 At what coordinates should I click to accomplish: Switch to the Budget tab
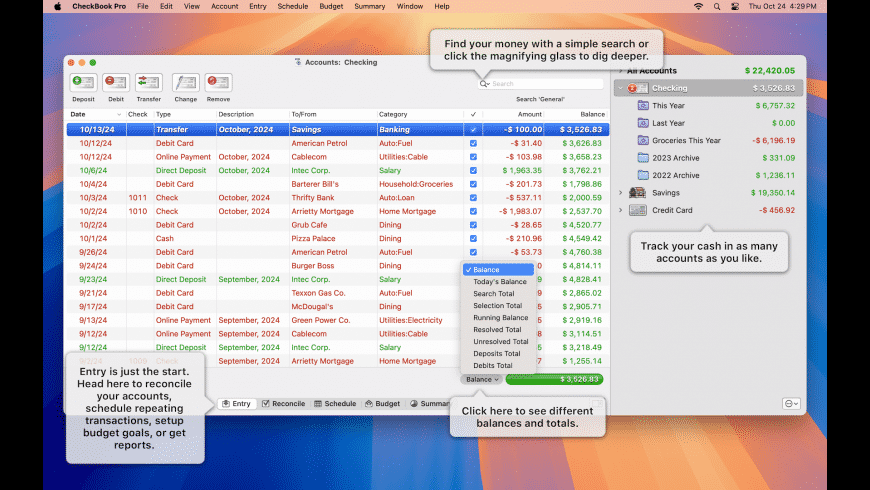click(383, 404)
